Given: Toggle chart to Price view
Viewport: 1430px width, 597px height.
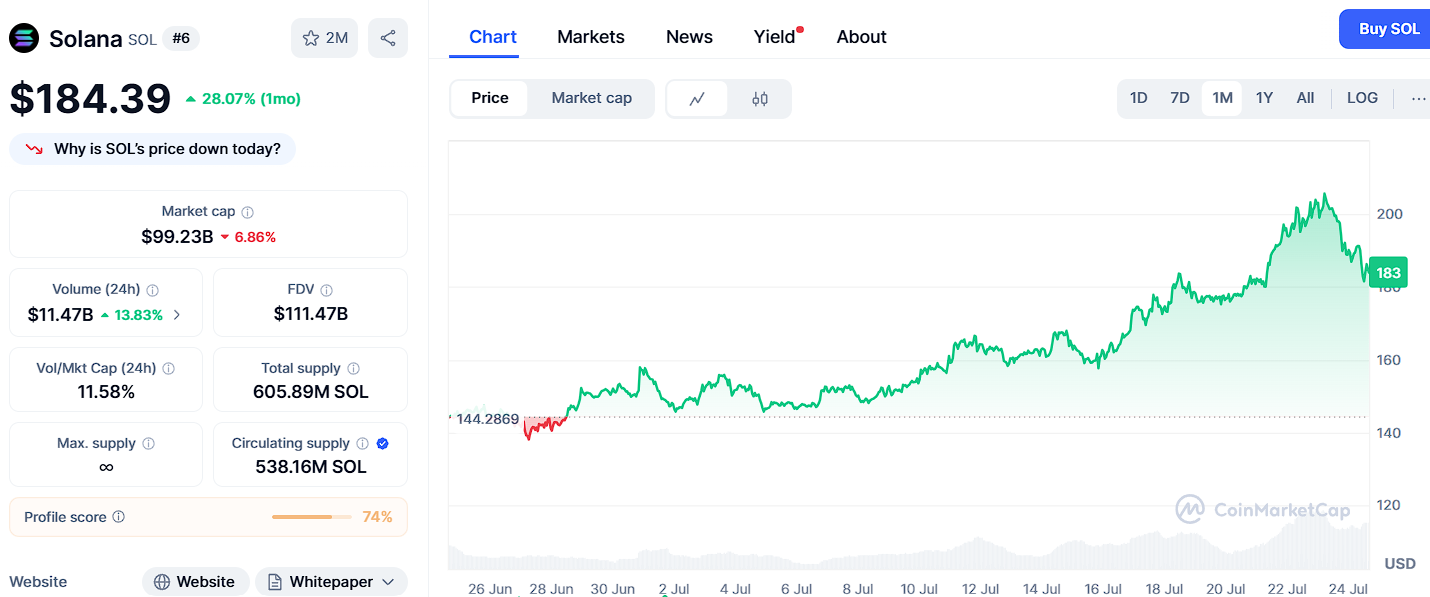Looking at the screenshot, I should 490,98.
